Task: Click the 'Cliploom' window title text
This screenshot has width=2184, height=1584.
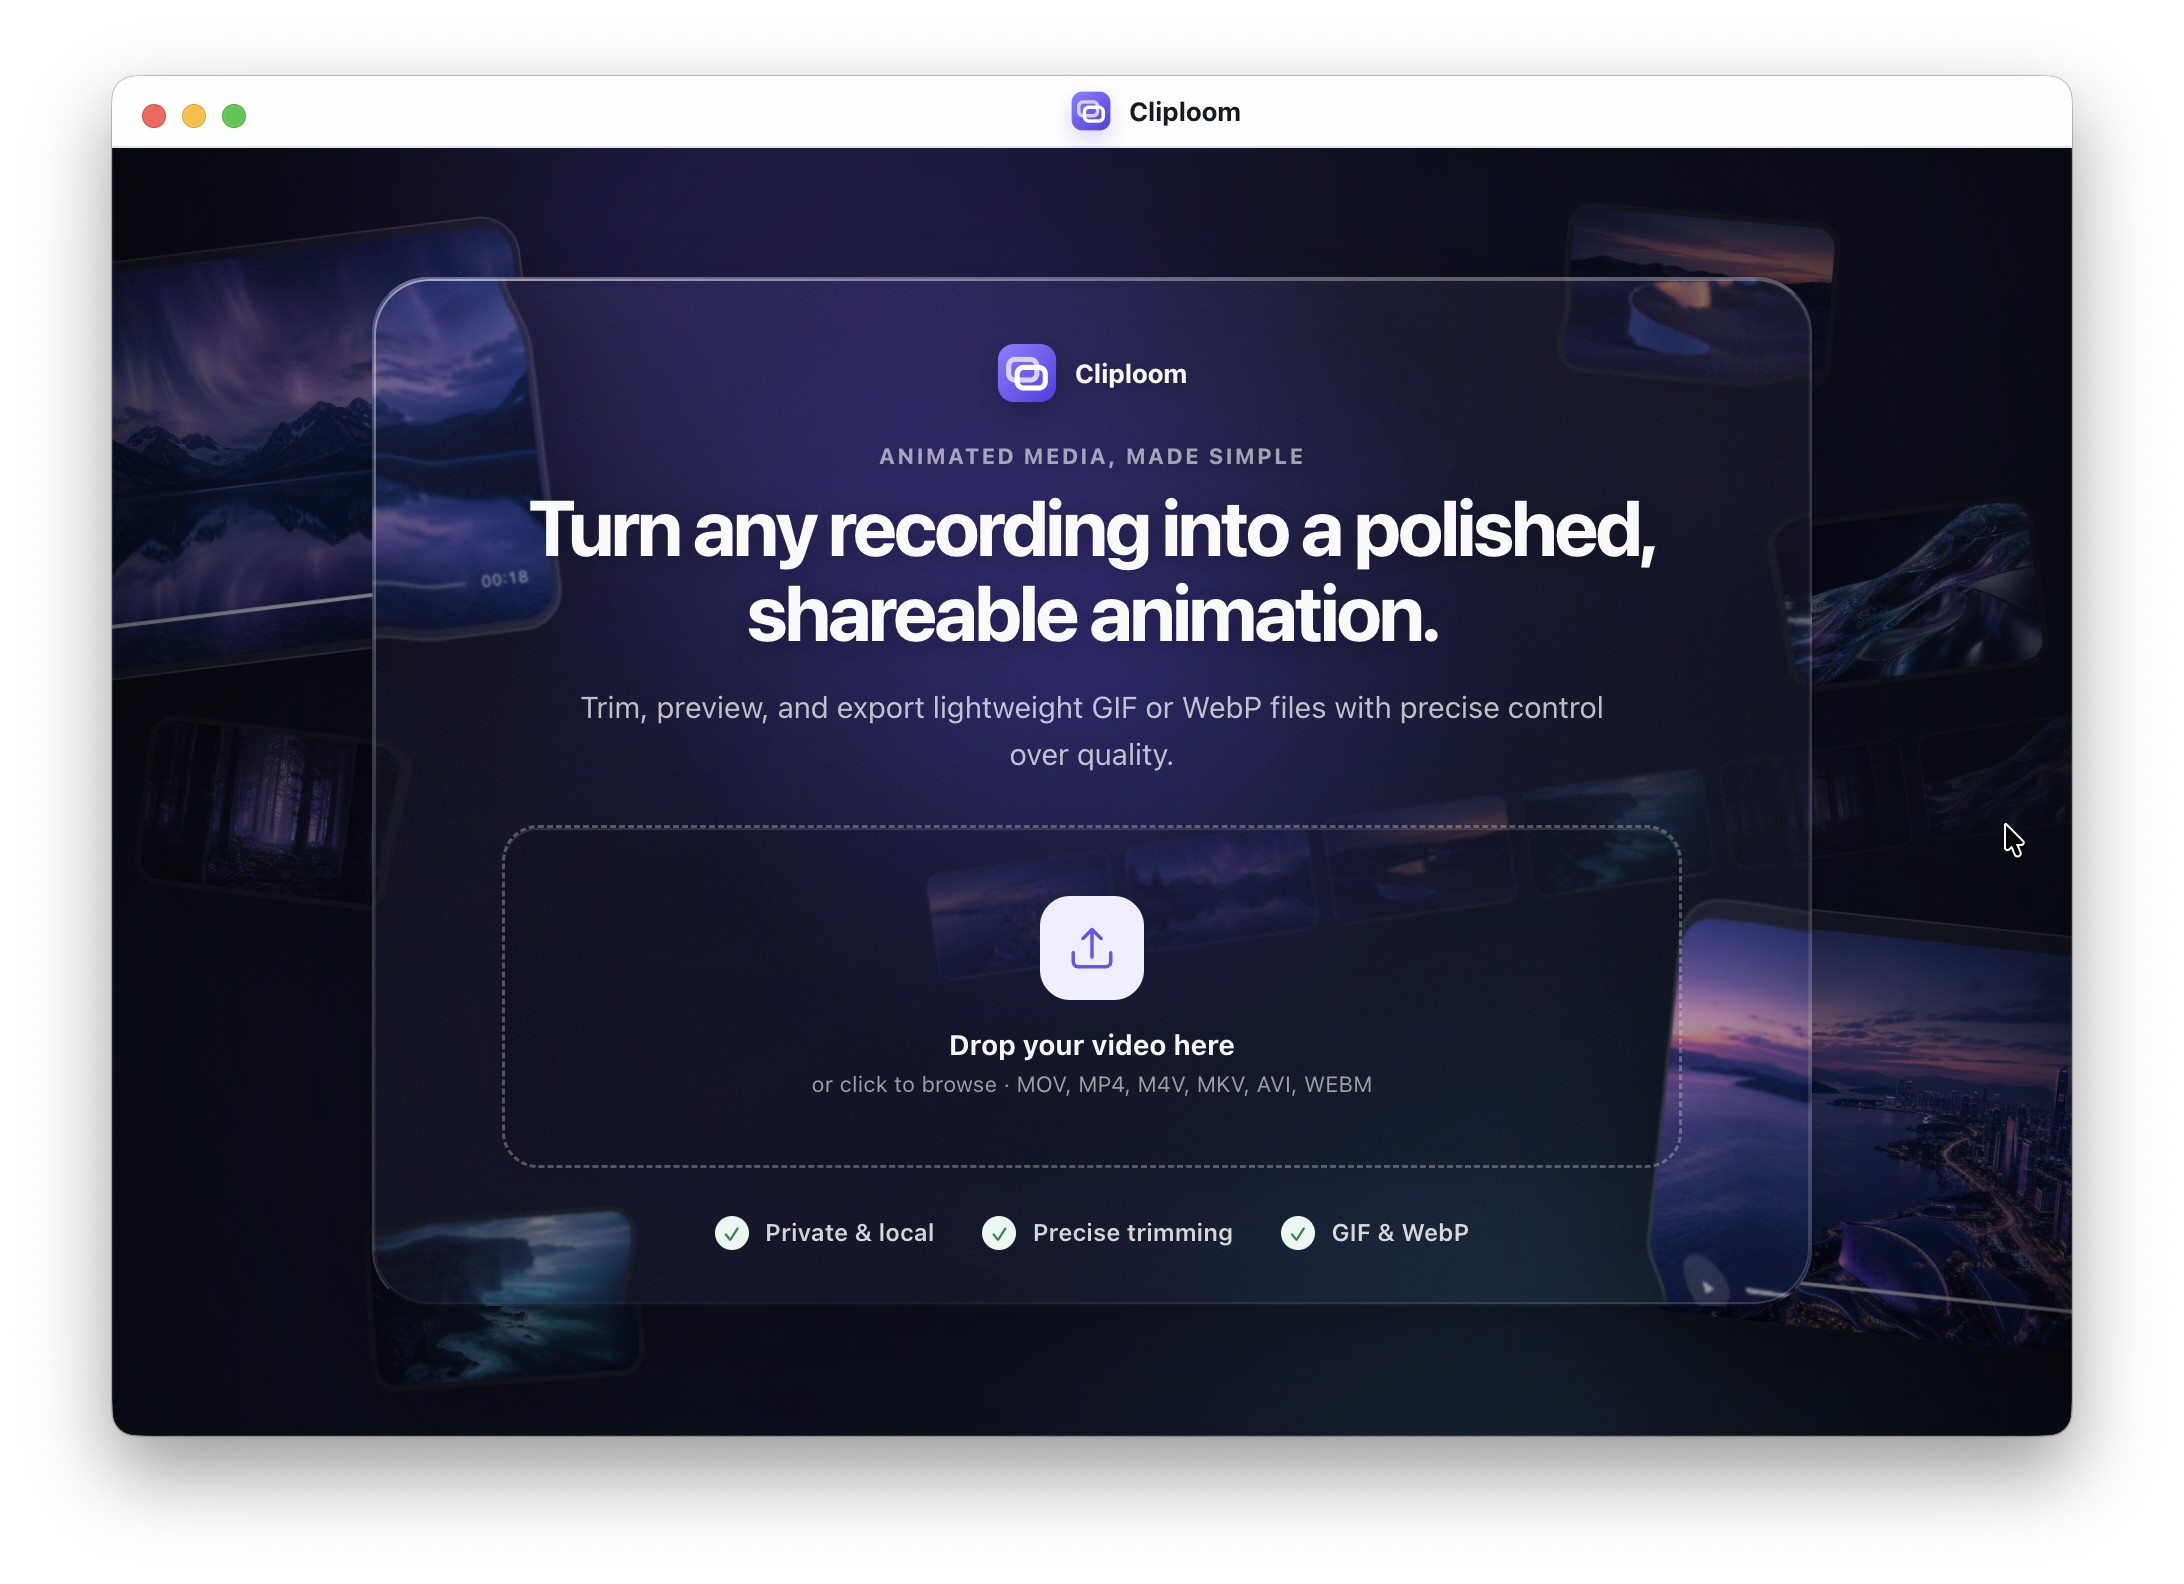Action: (1184, 112)
